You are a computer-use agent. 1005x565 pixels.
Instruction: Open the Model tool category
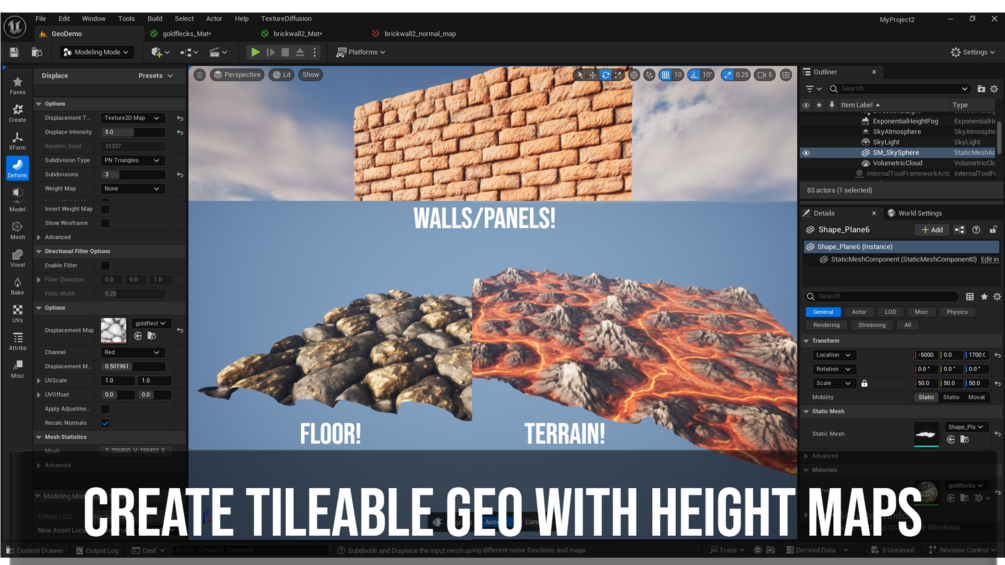17,199
